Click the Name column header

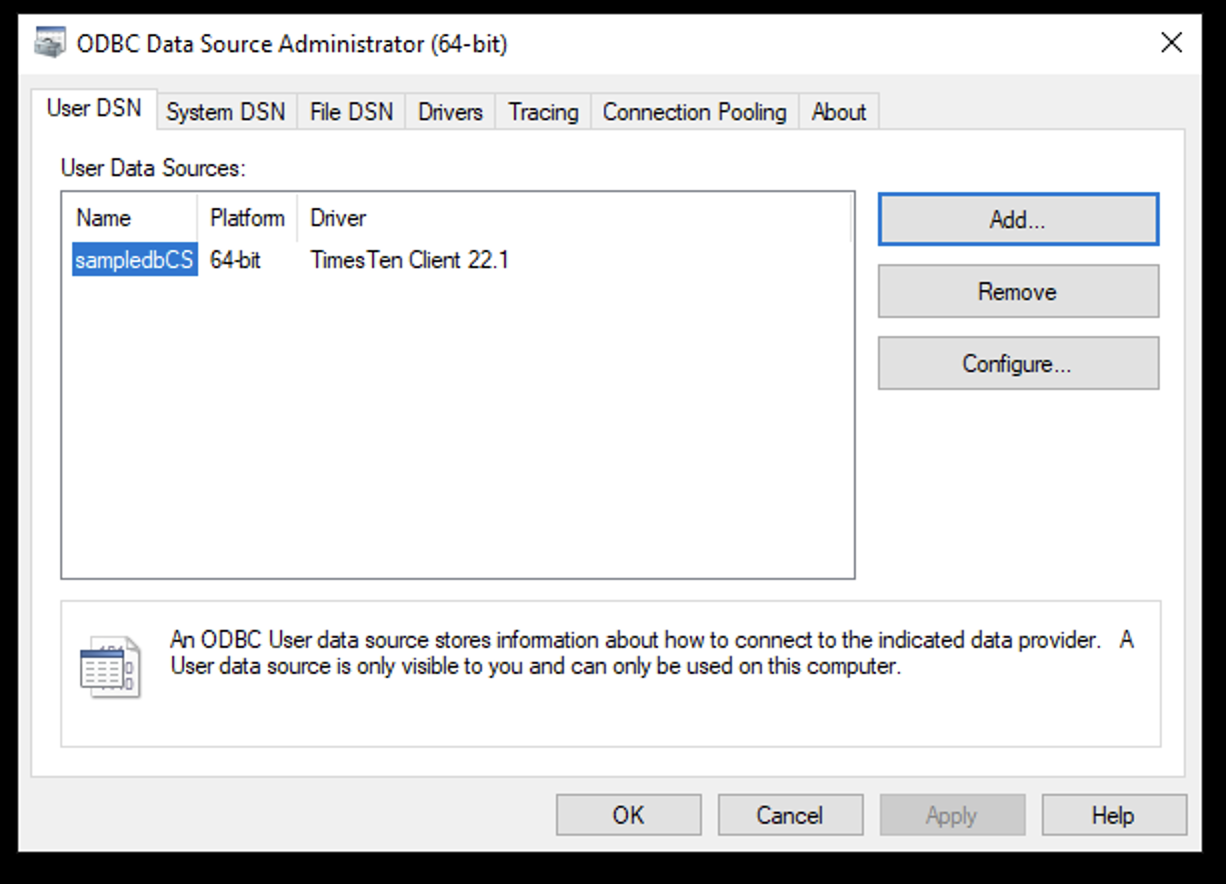tap(104, 218)
